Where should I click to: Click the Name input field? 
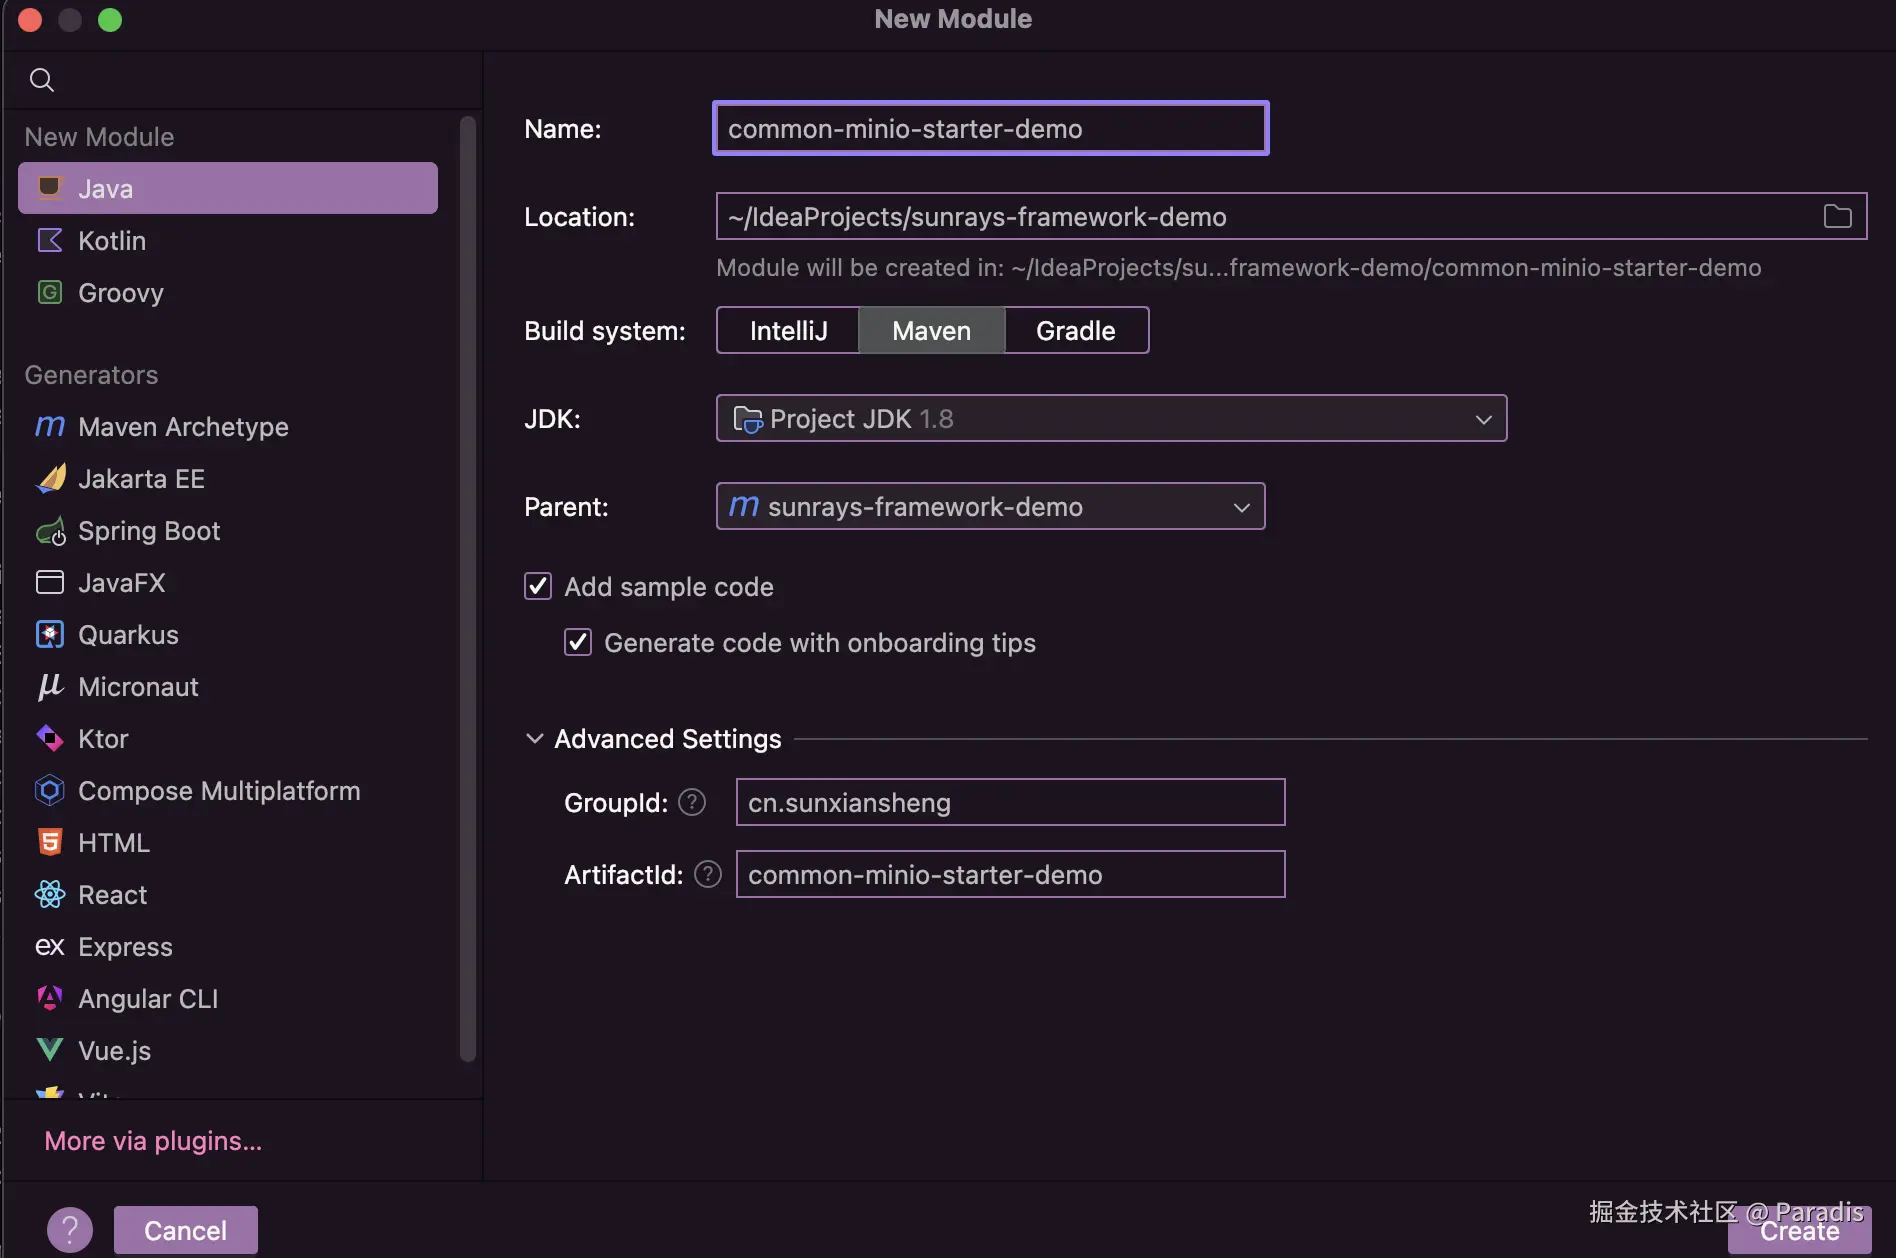coord(990,128)
